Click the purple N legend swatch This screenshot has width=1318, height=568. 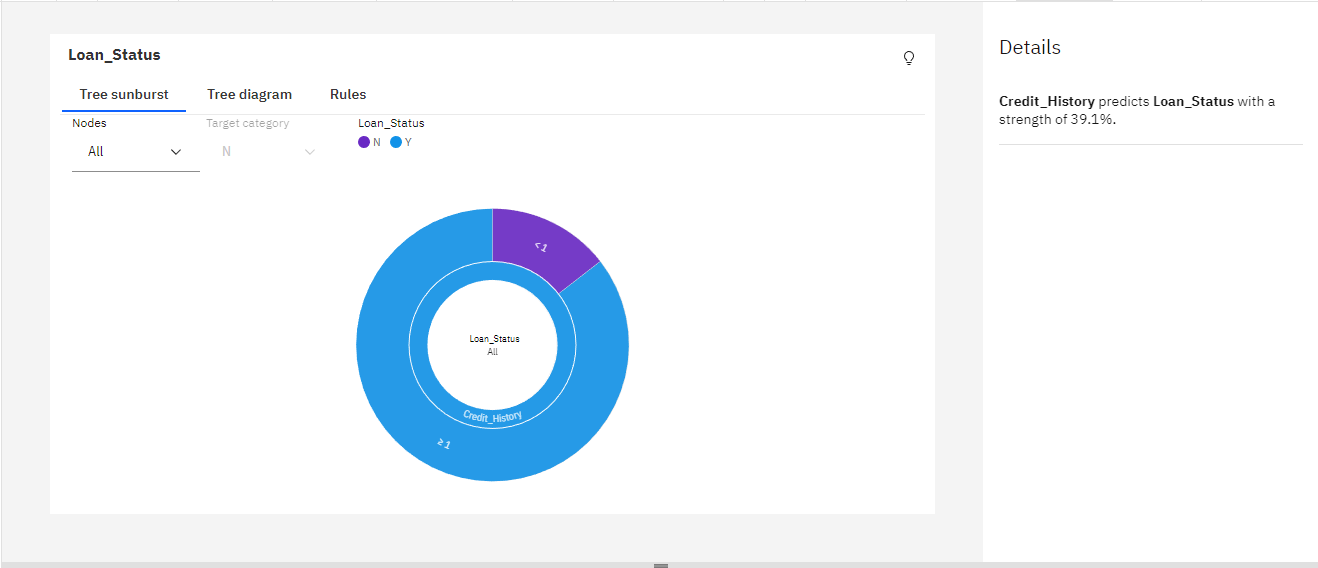364,143
